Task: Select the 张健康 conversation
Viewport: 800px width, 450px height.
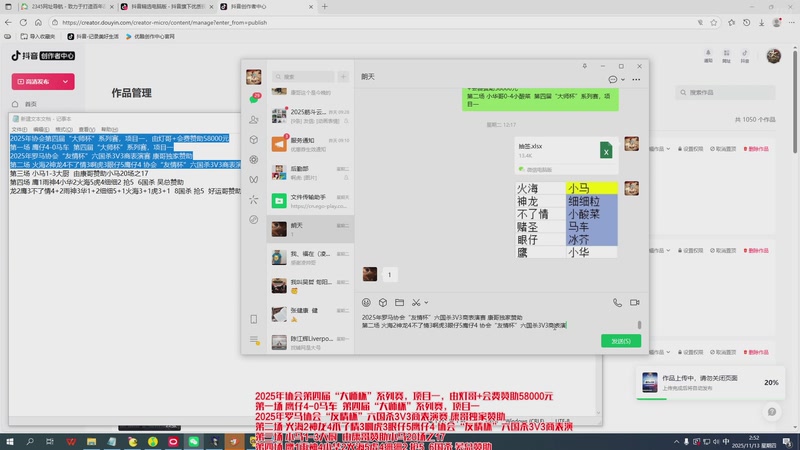Action: [x=310, y=314]
